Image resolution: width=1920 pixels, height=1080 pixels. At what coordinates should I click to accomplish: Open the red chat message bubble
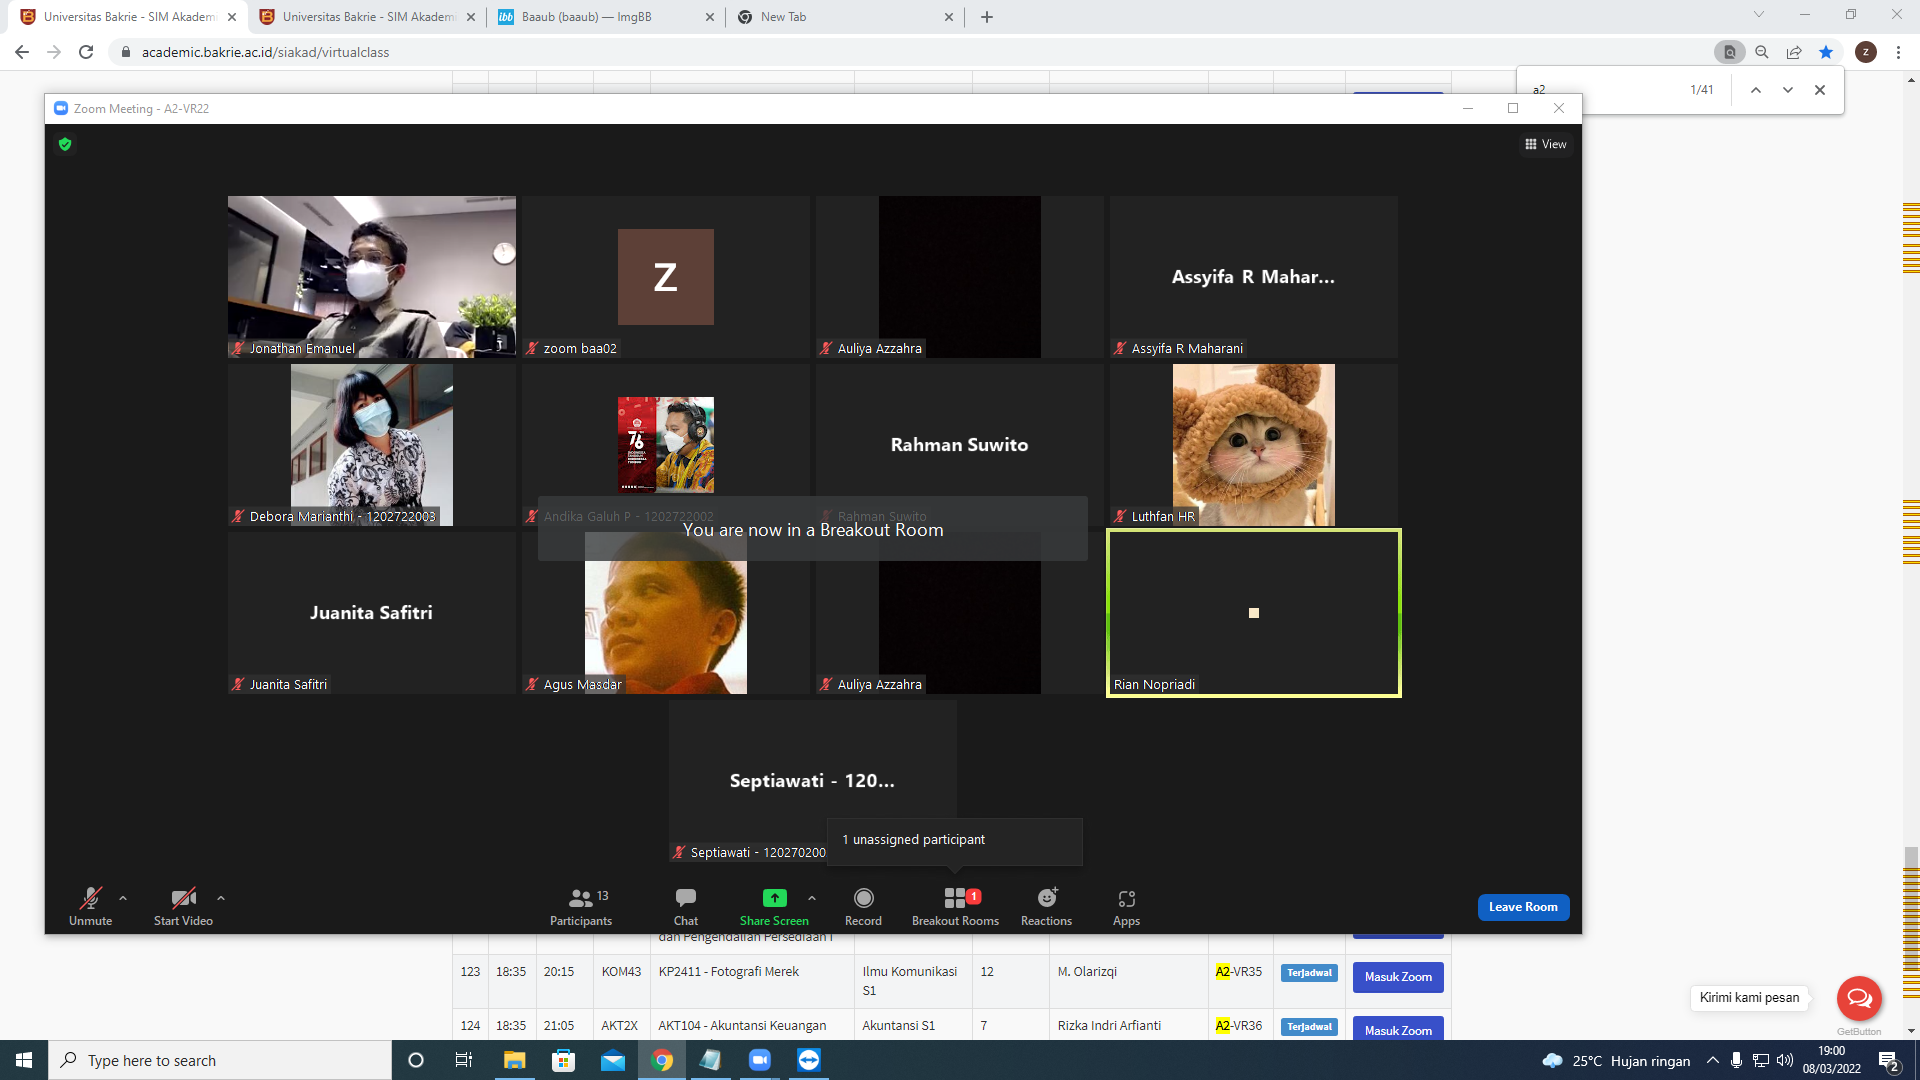point(1859,998)
